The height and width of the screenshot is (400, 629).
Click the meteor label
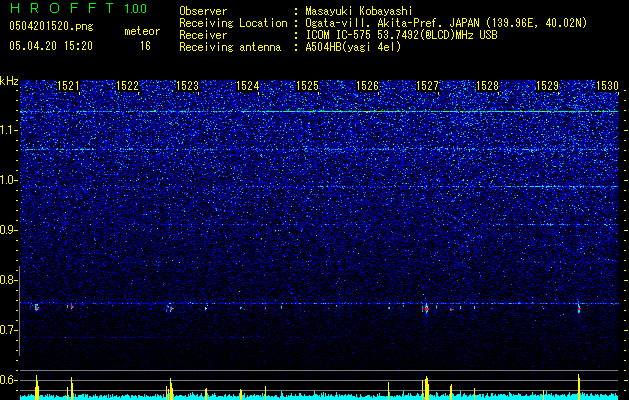tap(142, 31)
